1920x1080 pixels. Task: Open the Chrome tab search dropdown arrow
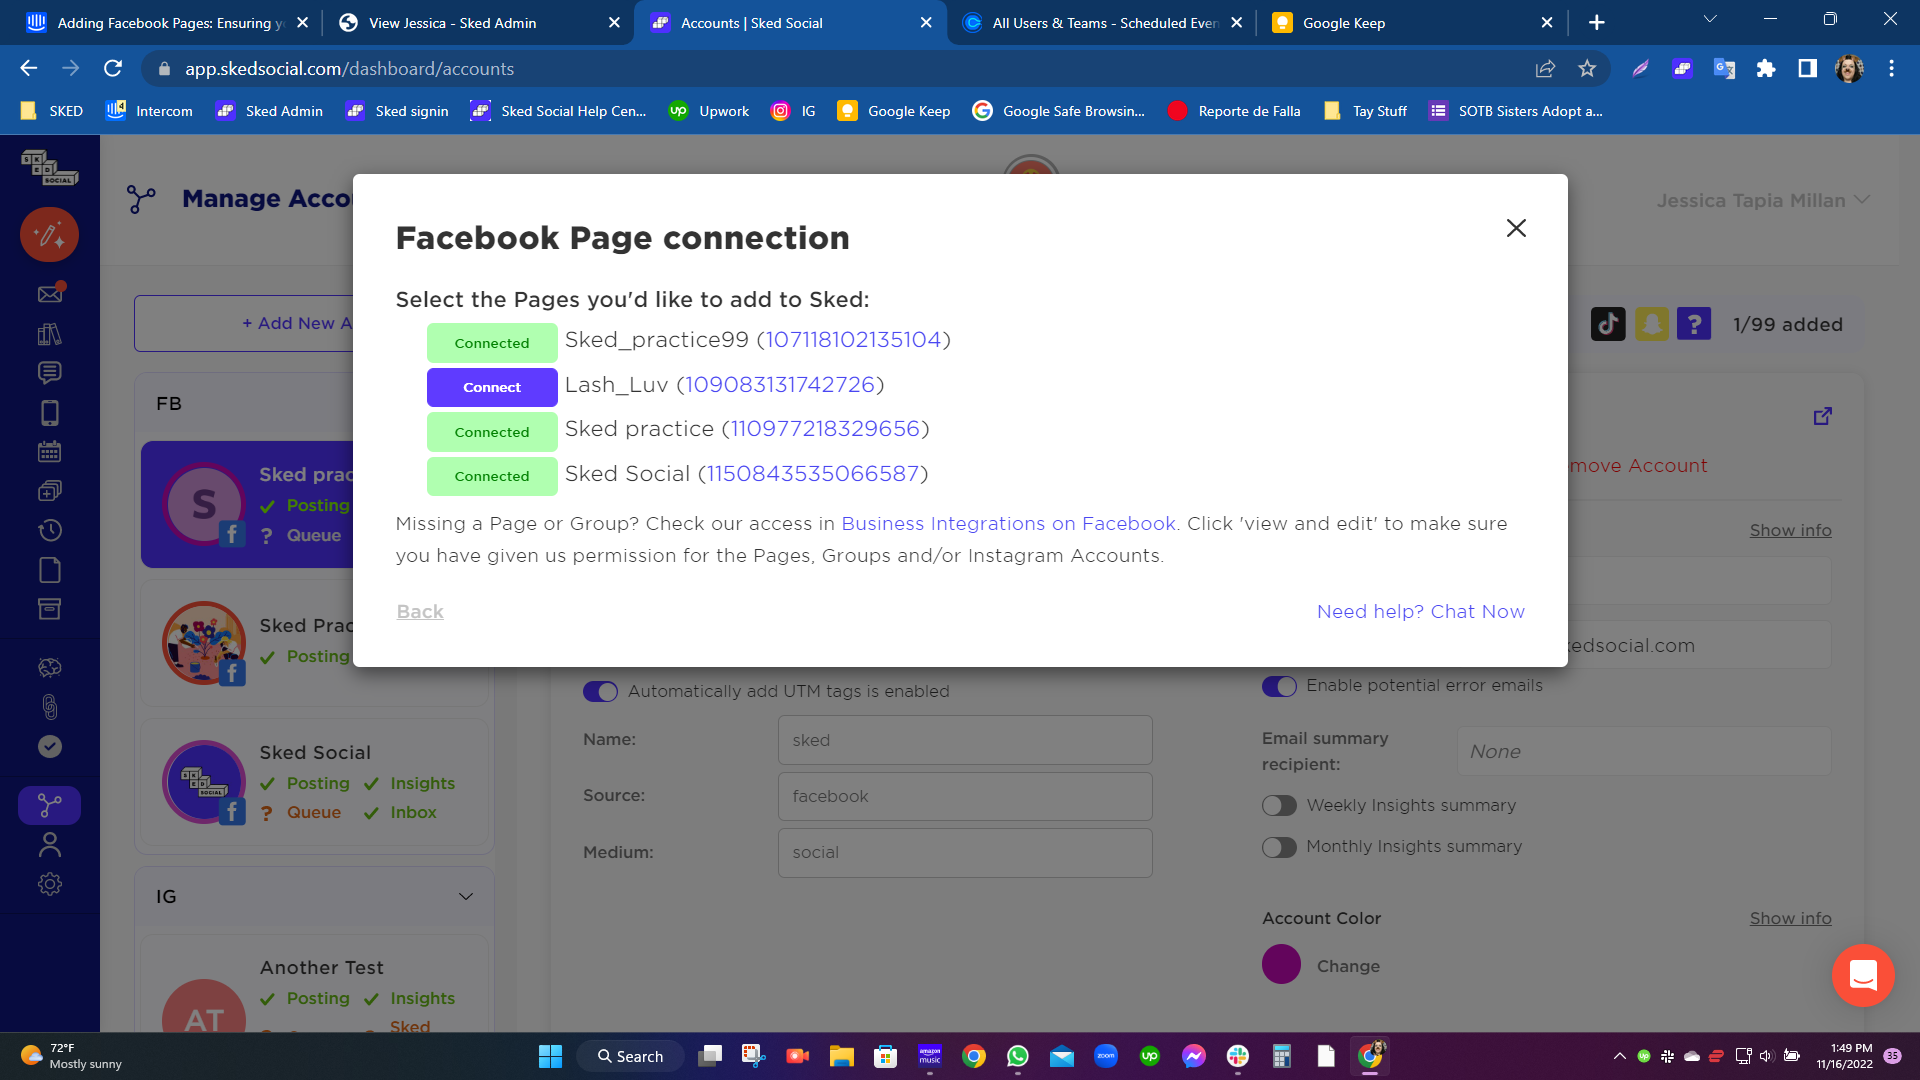click(1710, 20)
